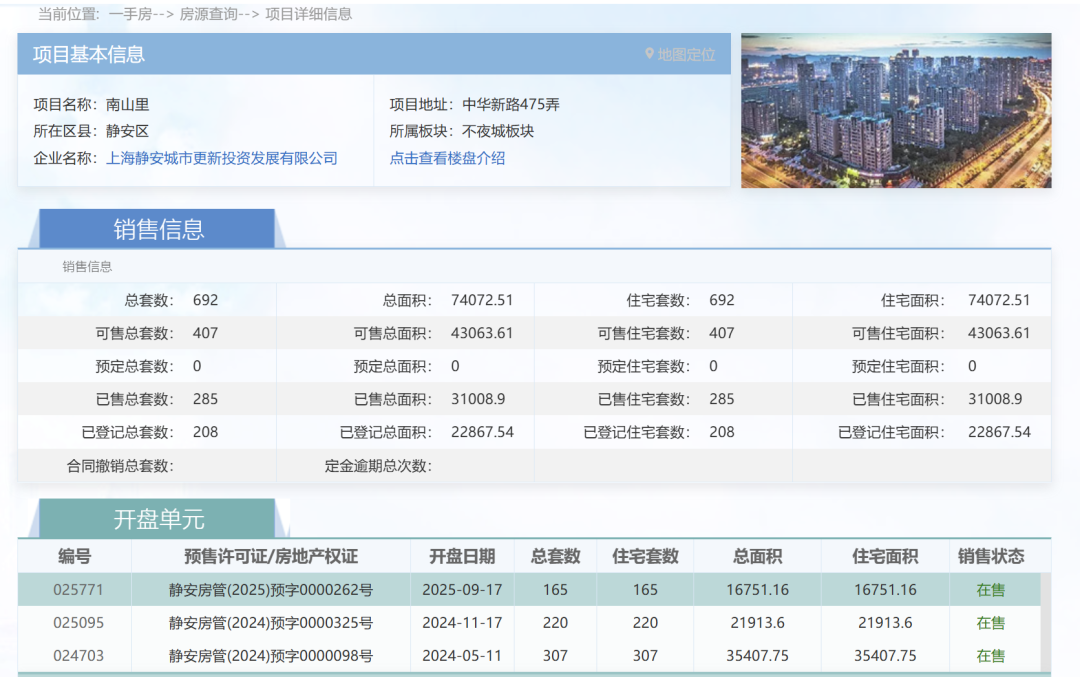Click the 预定总套数 label
Screen dimensions: 1080x677
pyautogui.click(x=134, y=366)
